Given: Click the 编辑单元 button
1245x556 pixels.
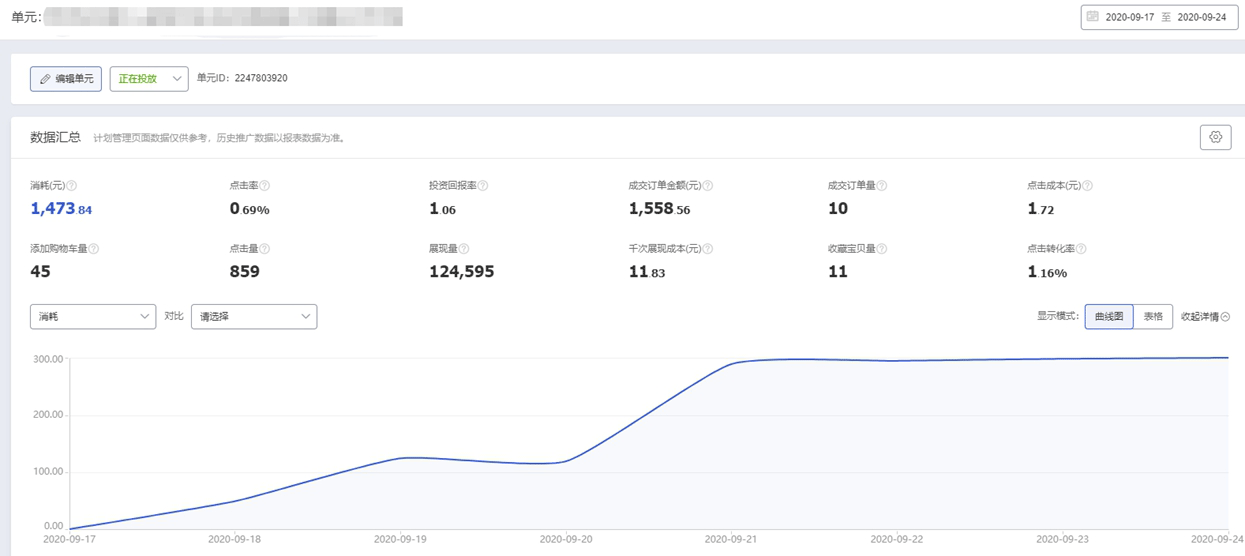Looking at the screenshot, I should [x=66, y=78].
